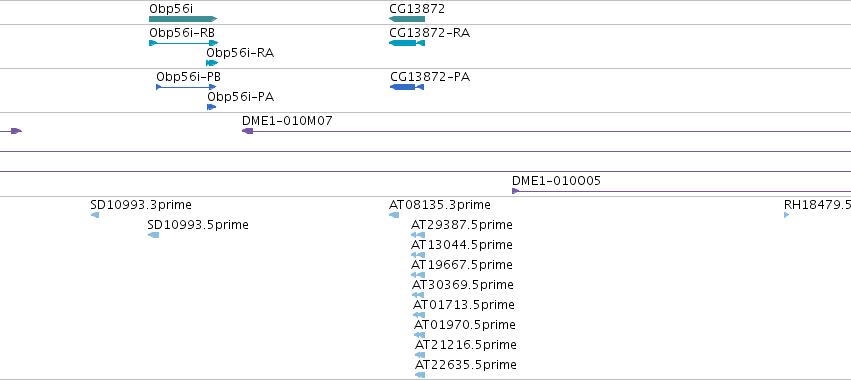Select the Obp56i-RB transcript glyph
The image size is (851, 380).
[x=183, y=43]
